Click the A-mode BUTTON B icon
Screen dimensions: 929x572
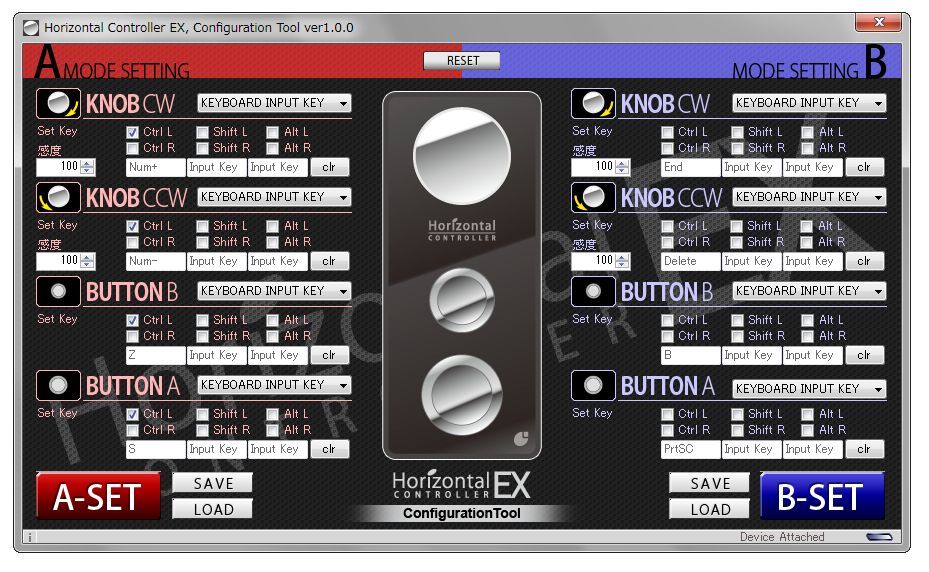tap(58, 292)
